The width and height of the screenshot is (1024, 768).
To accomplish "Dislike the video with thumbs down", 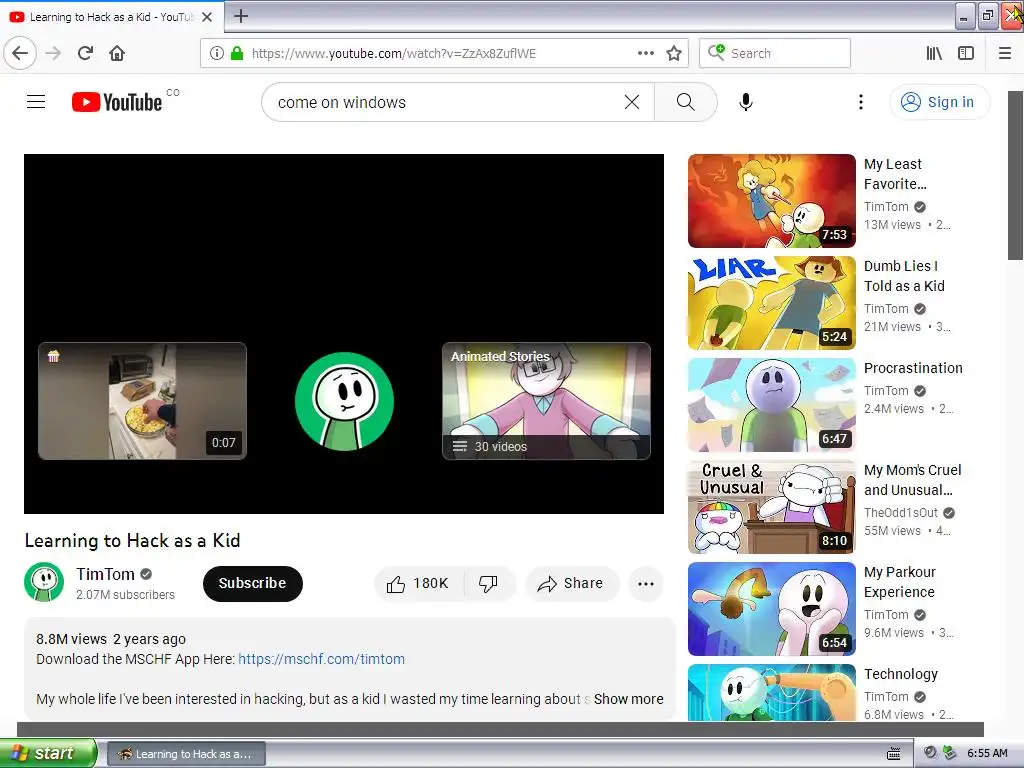I will click(x=488, y=583).
